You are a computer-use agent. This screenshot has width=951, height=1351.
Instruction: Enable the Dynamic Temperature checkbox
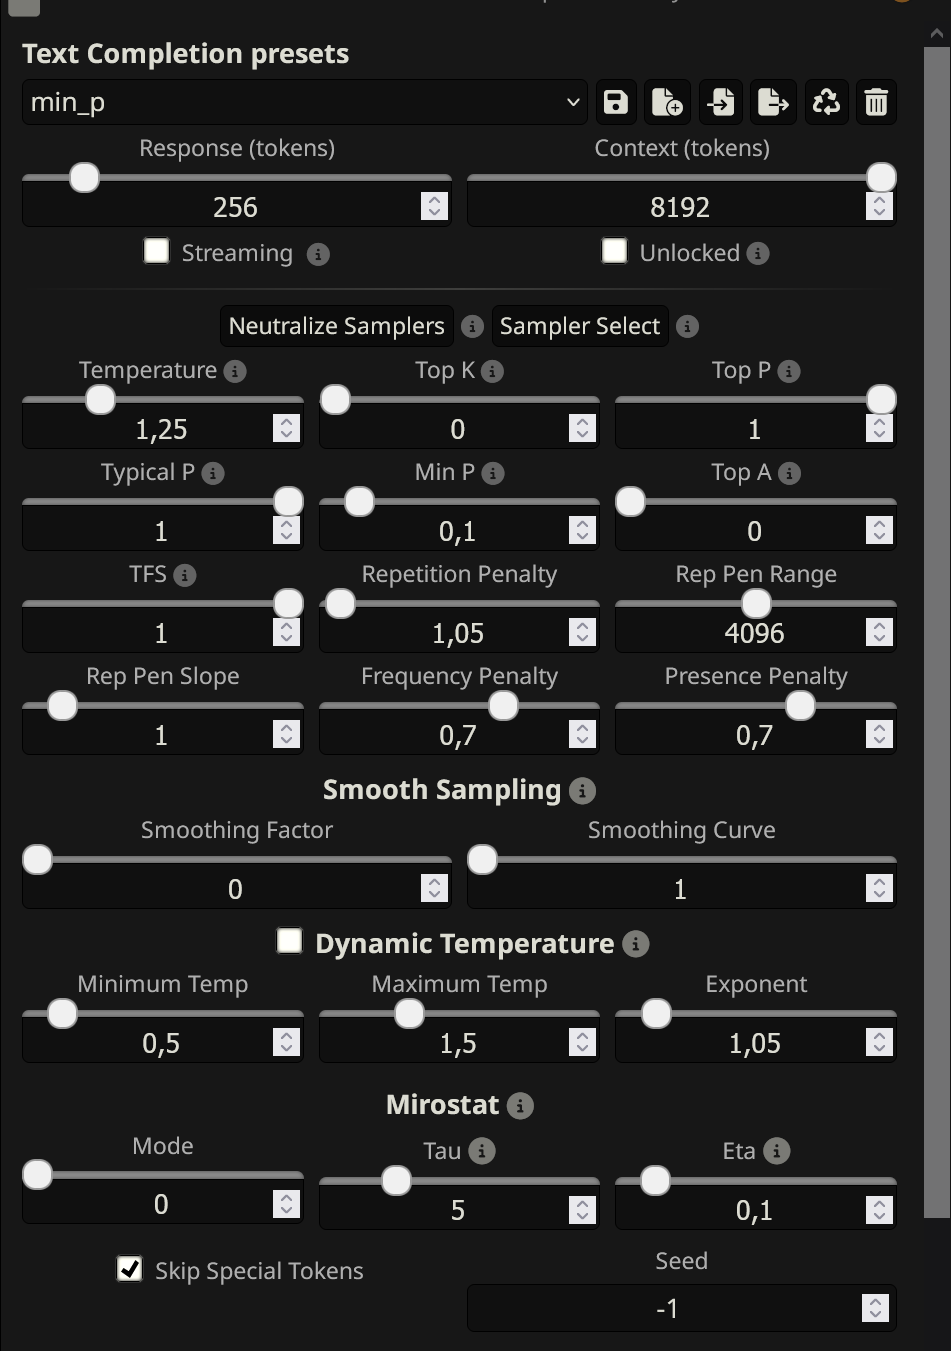click(290, 942)
